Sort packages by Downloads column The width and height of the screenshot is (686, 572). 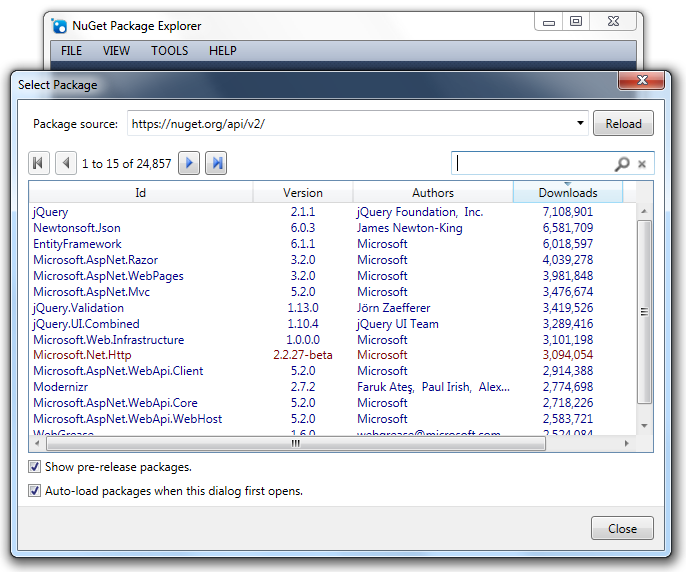[x=567, y=193]
